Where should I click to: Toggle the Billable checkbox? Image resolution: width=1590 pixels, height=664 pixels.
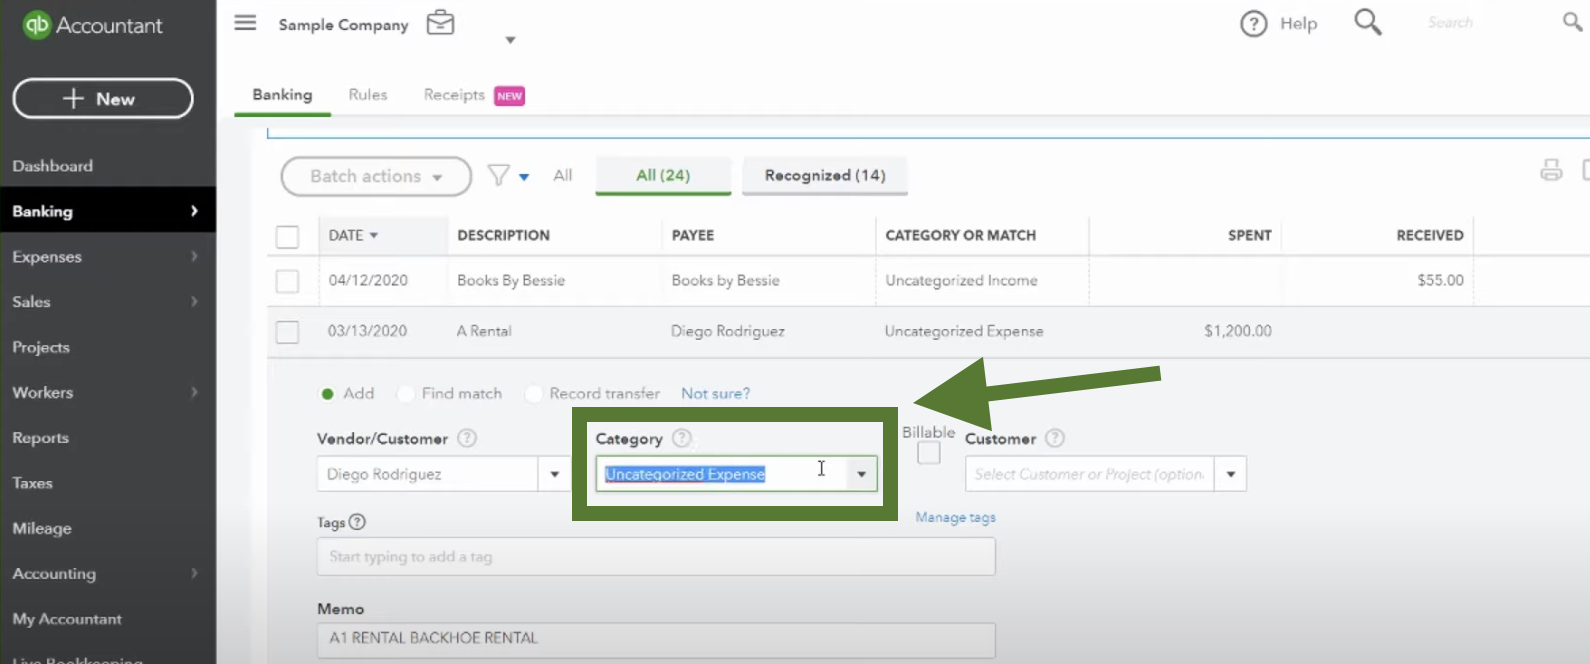point(929,453)
